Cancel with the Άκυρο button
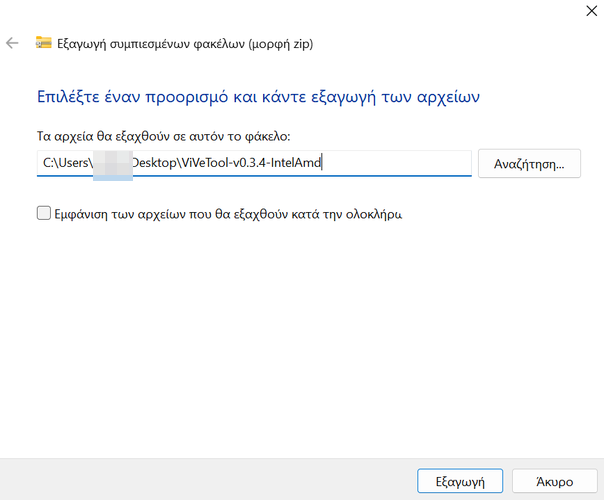This screenshot has width=604, height=500. [555, 481]
